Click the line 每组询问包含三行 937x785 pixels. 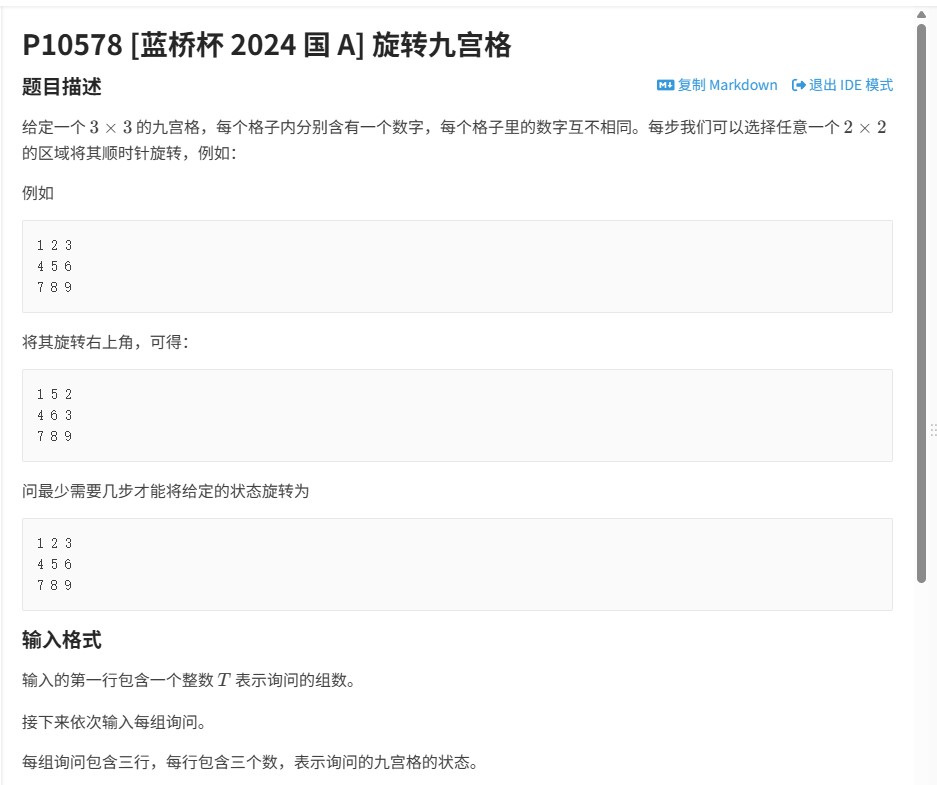tap(250, 762)
